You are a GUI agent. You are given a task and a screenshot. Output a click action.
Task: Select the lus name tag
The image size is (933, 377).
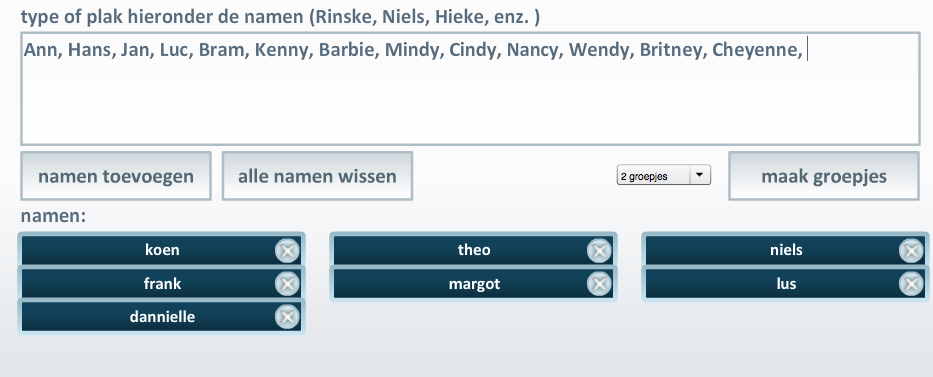coord(785,284)
